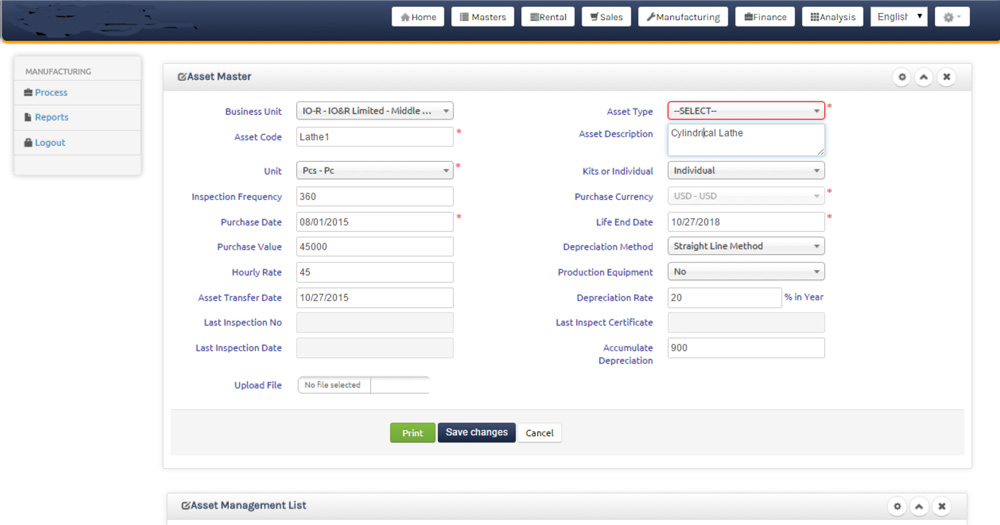Click the Purchase Value input field
Viewport: 1000px width, 525px height.
(x=375, y=247)
